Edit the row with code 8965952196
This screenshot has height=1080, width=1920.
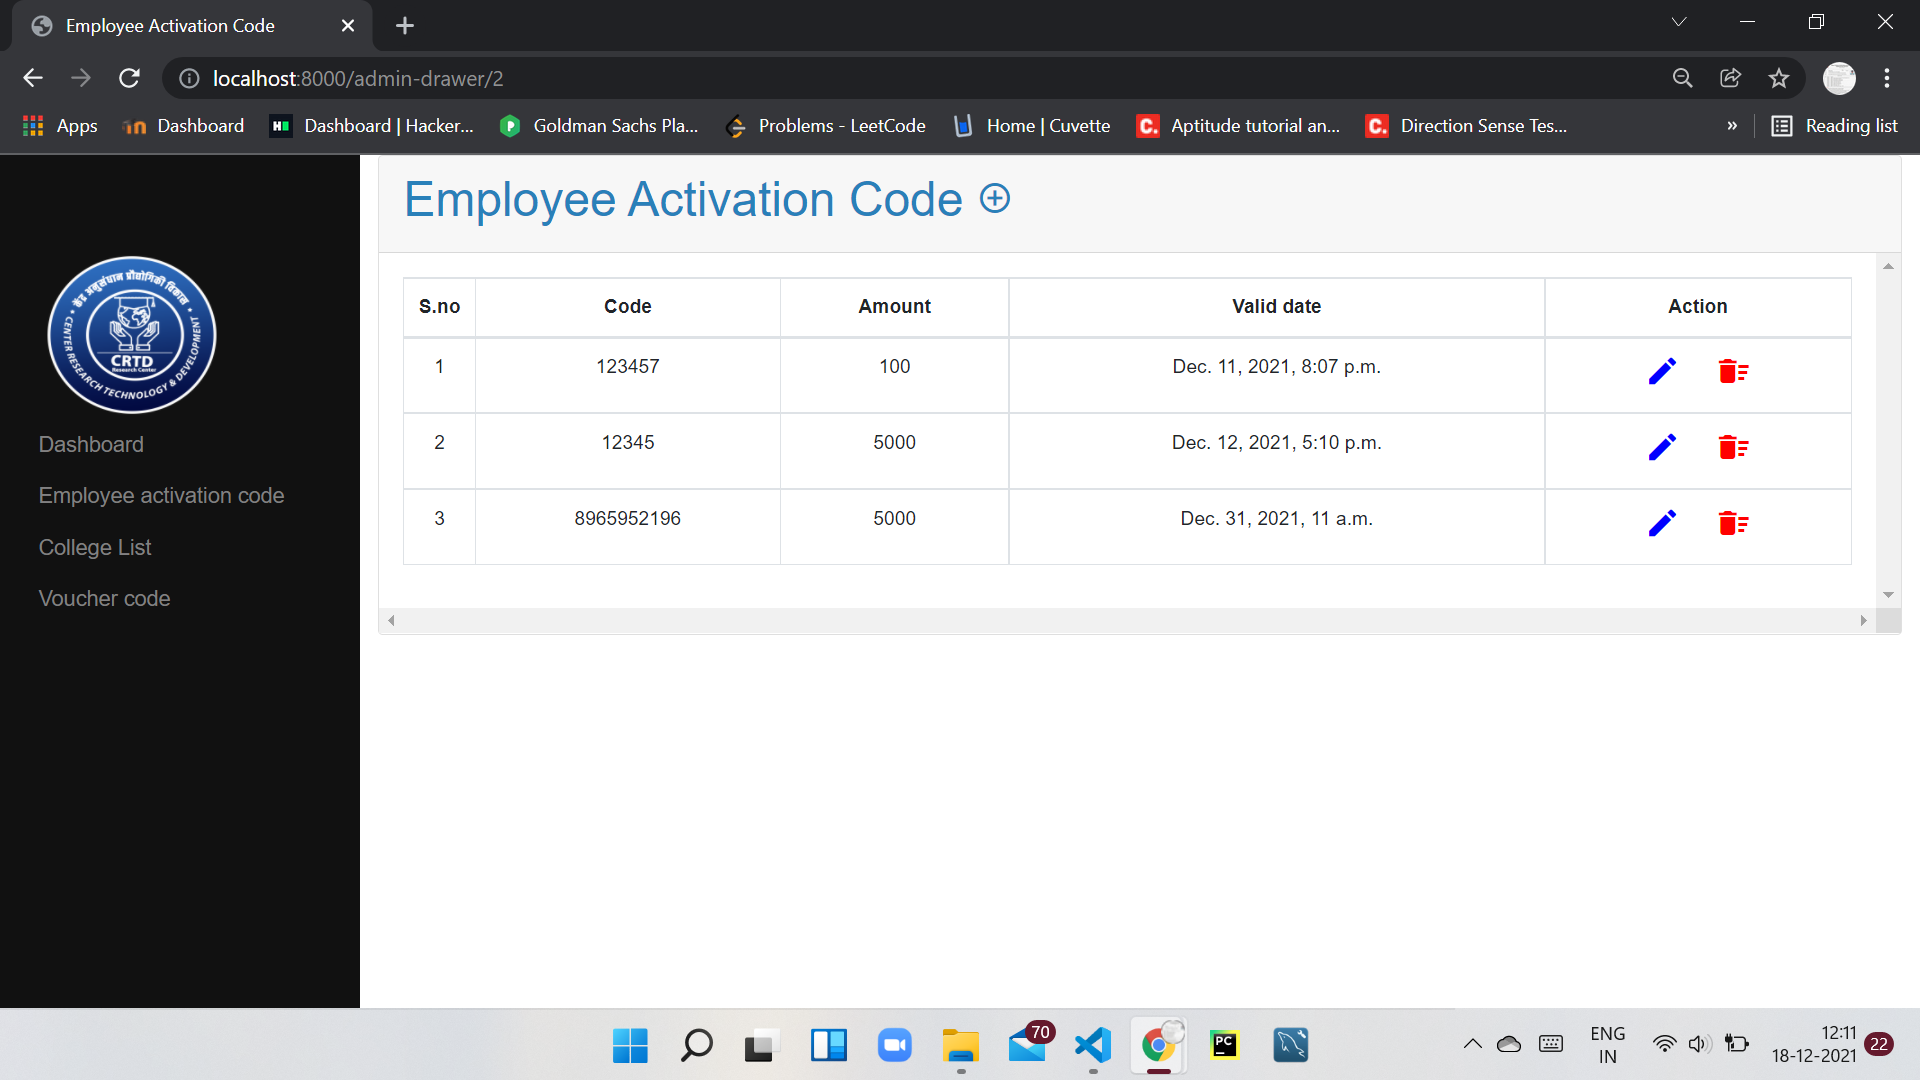click(x=1661, y=523)
